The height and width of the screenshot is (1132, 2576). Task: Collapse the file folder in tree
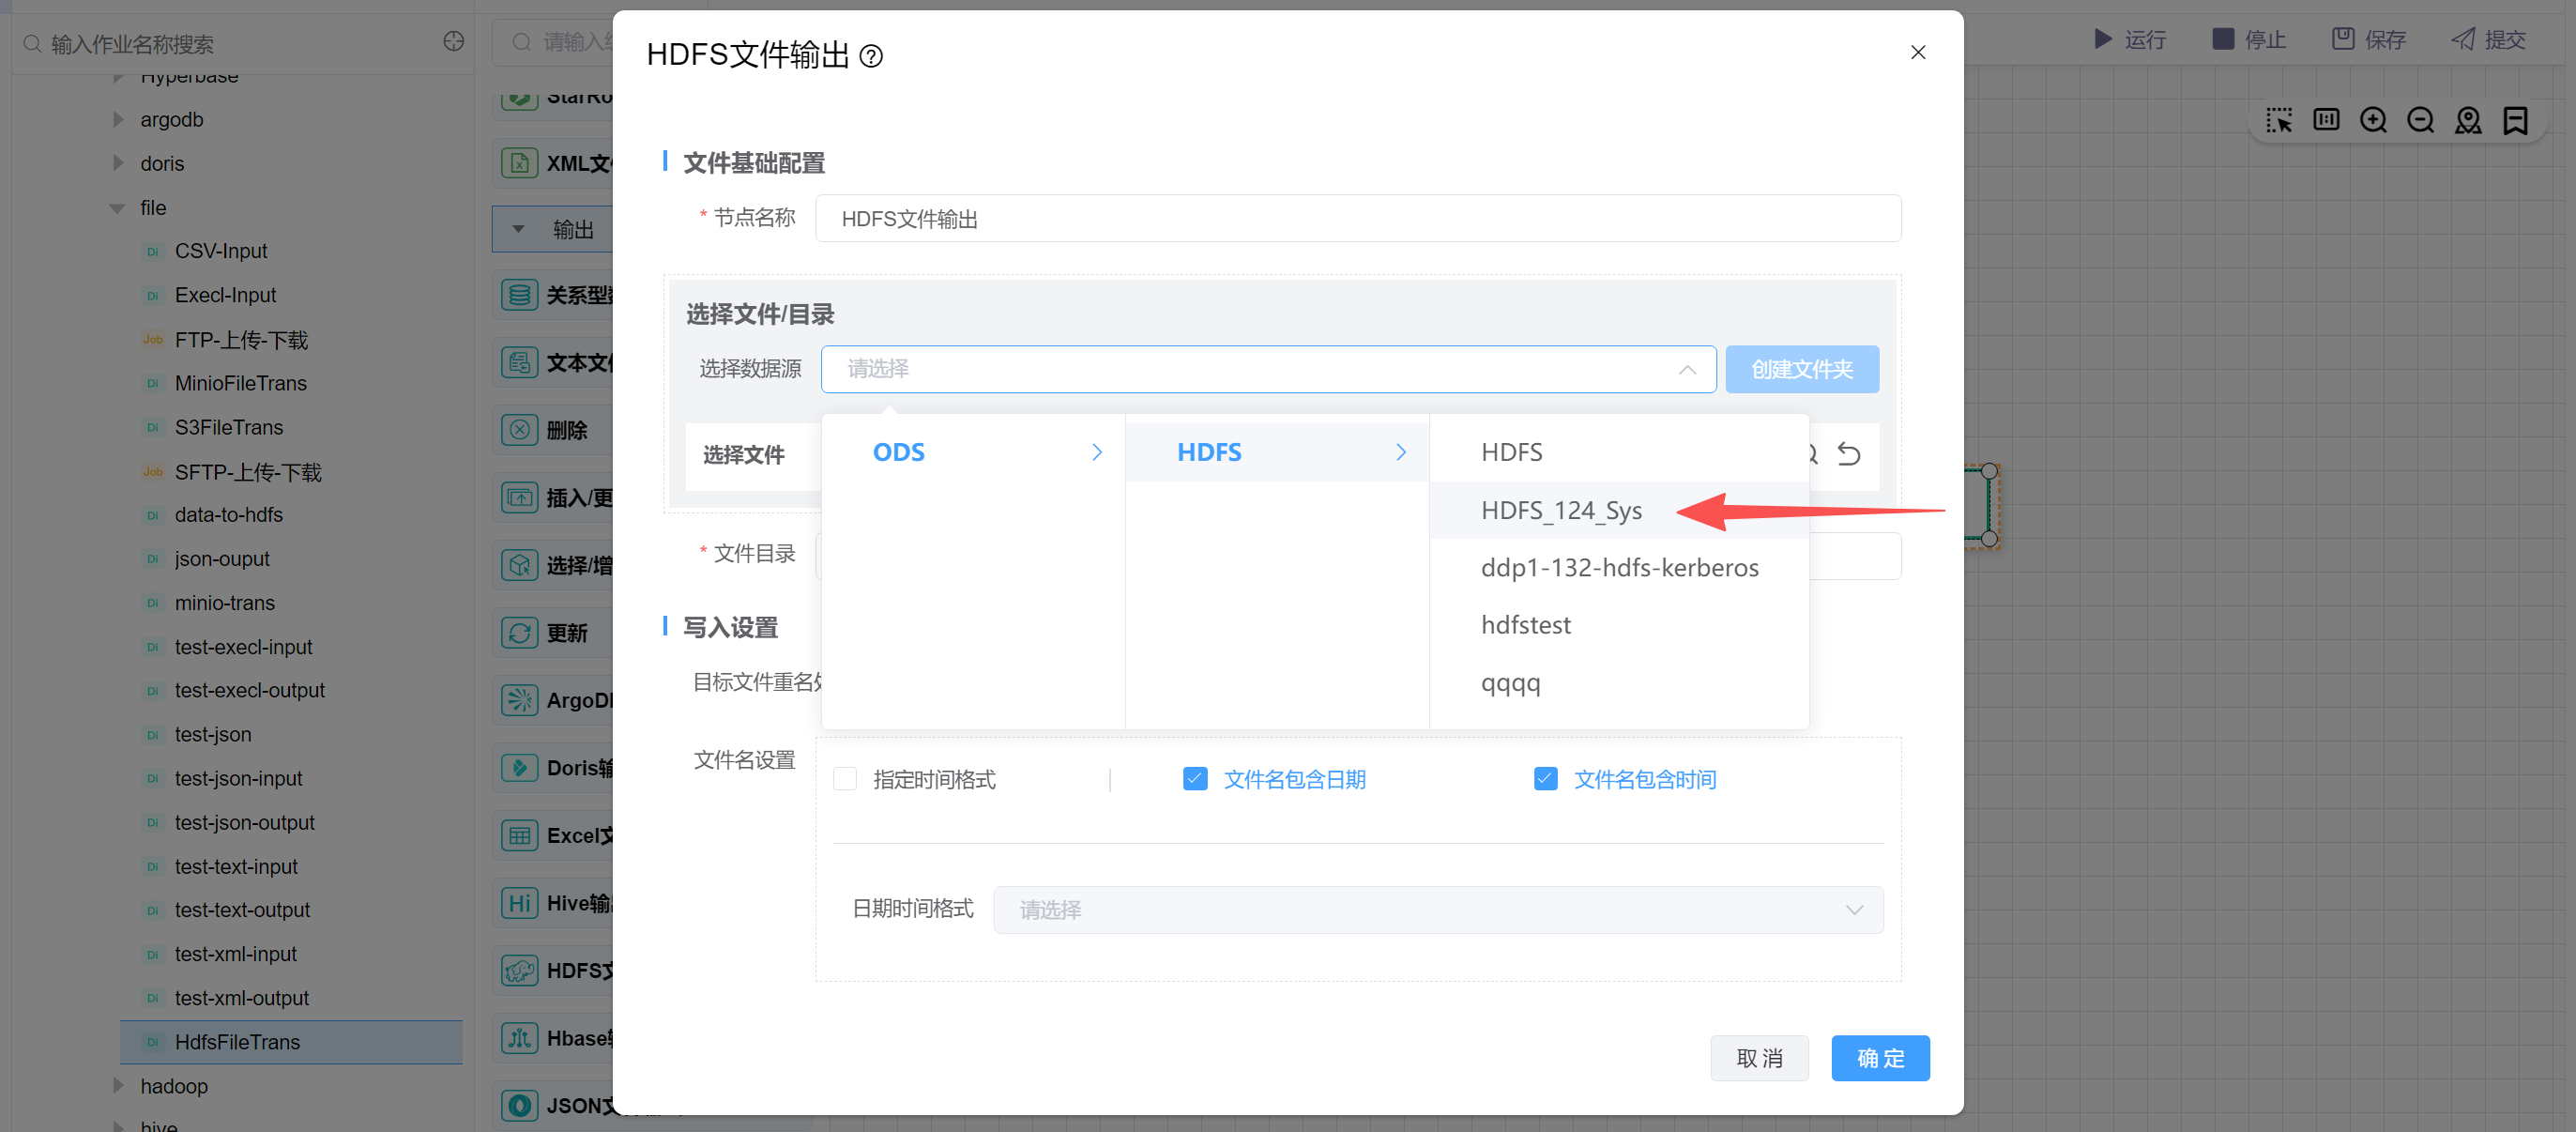click(118, 208)
